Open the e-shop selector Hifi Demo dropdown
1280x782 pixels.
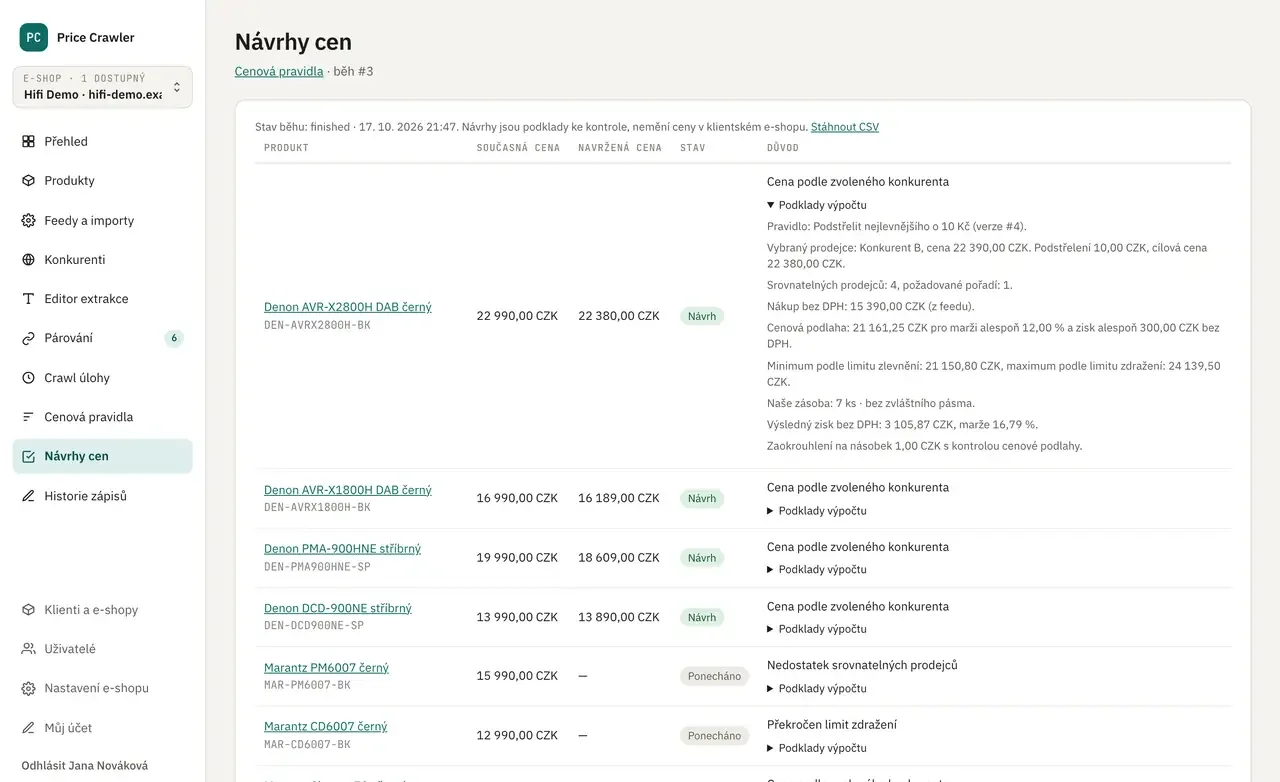click(x=103, y=87)
